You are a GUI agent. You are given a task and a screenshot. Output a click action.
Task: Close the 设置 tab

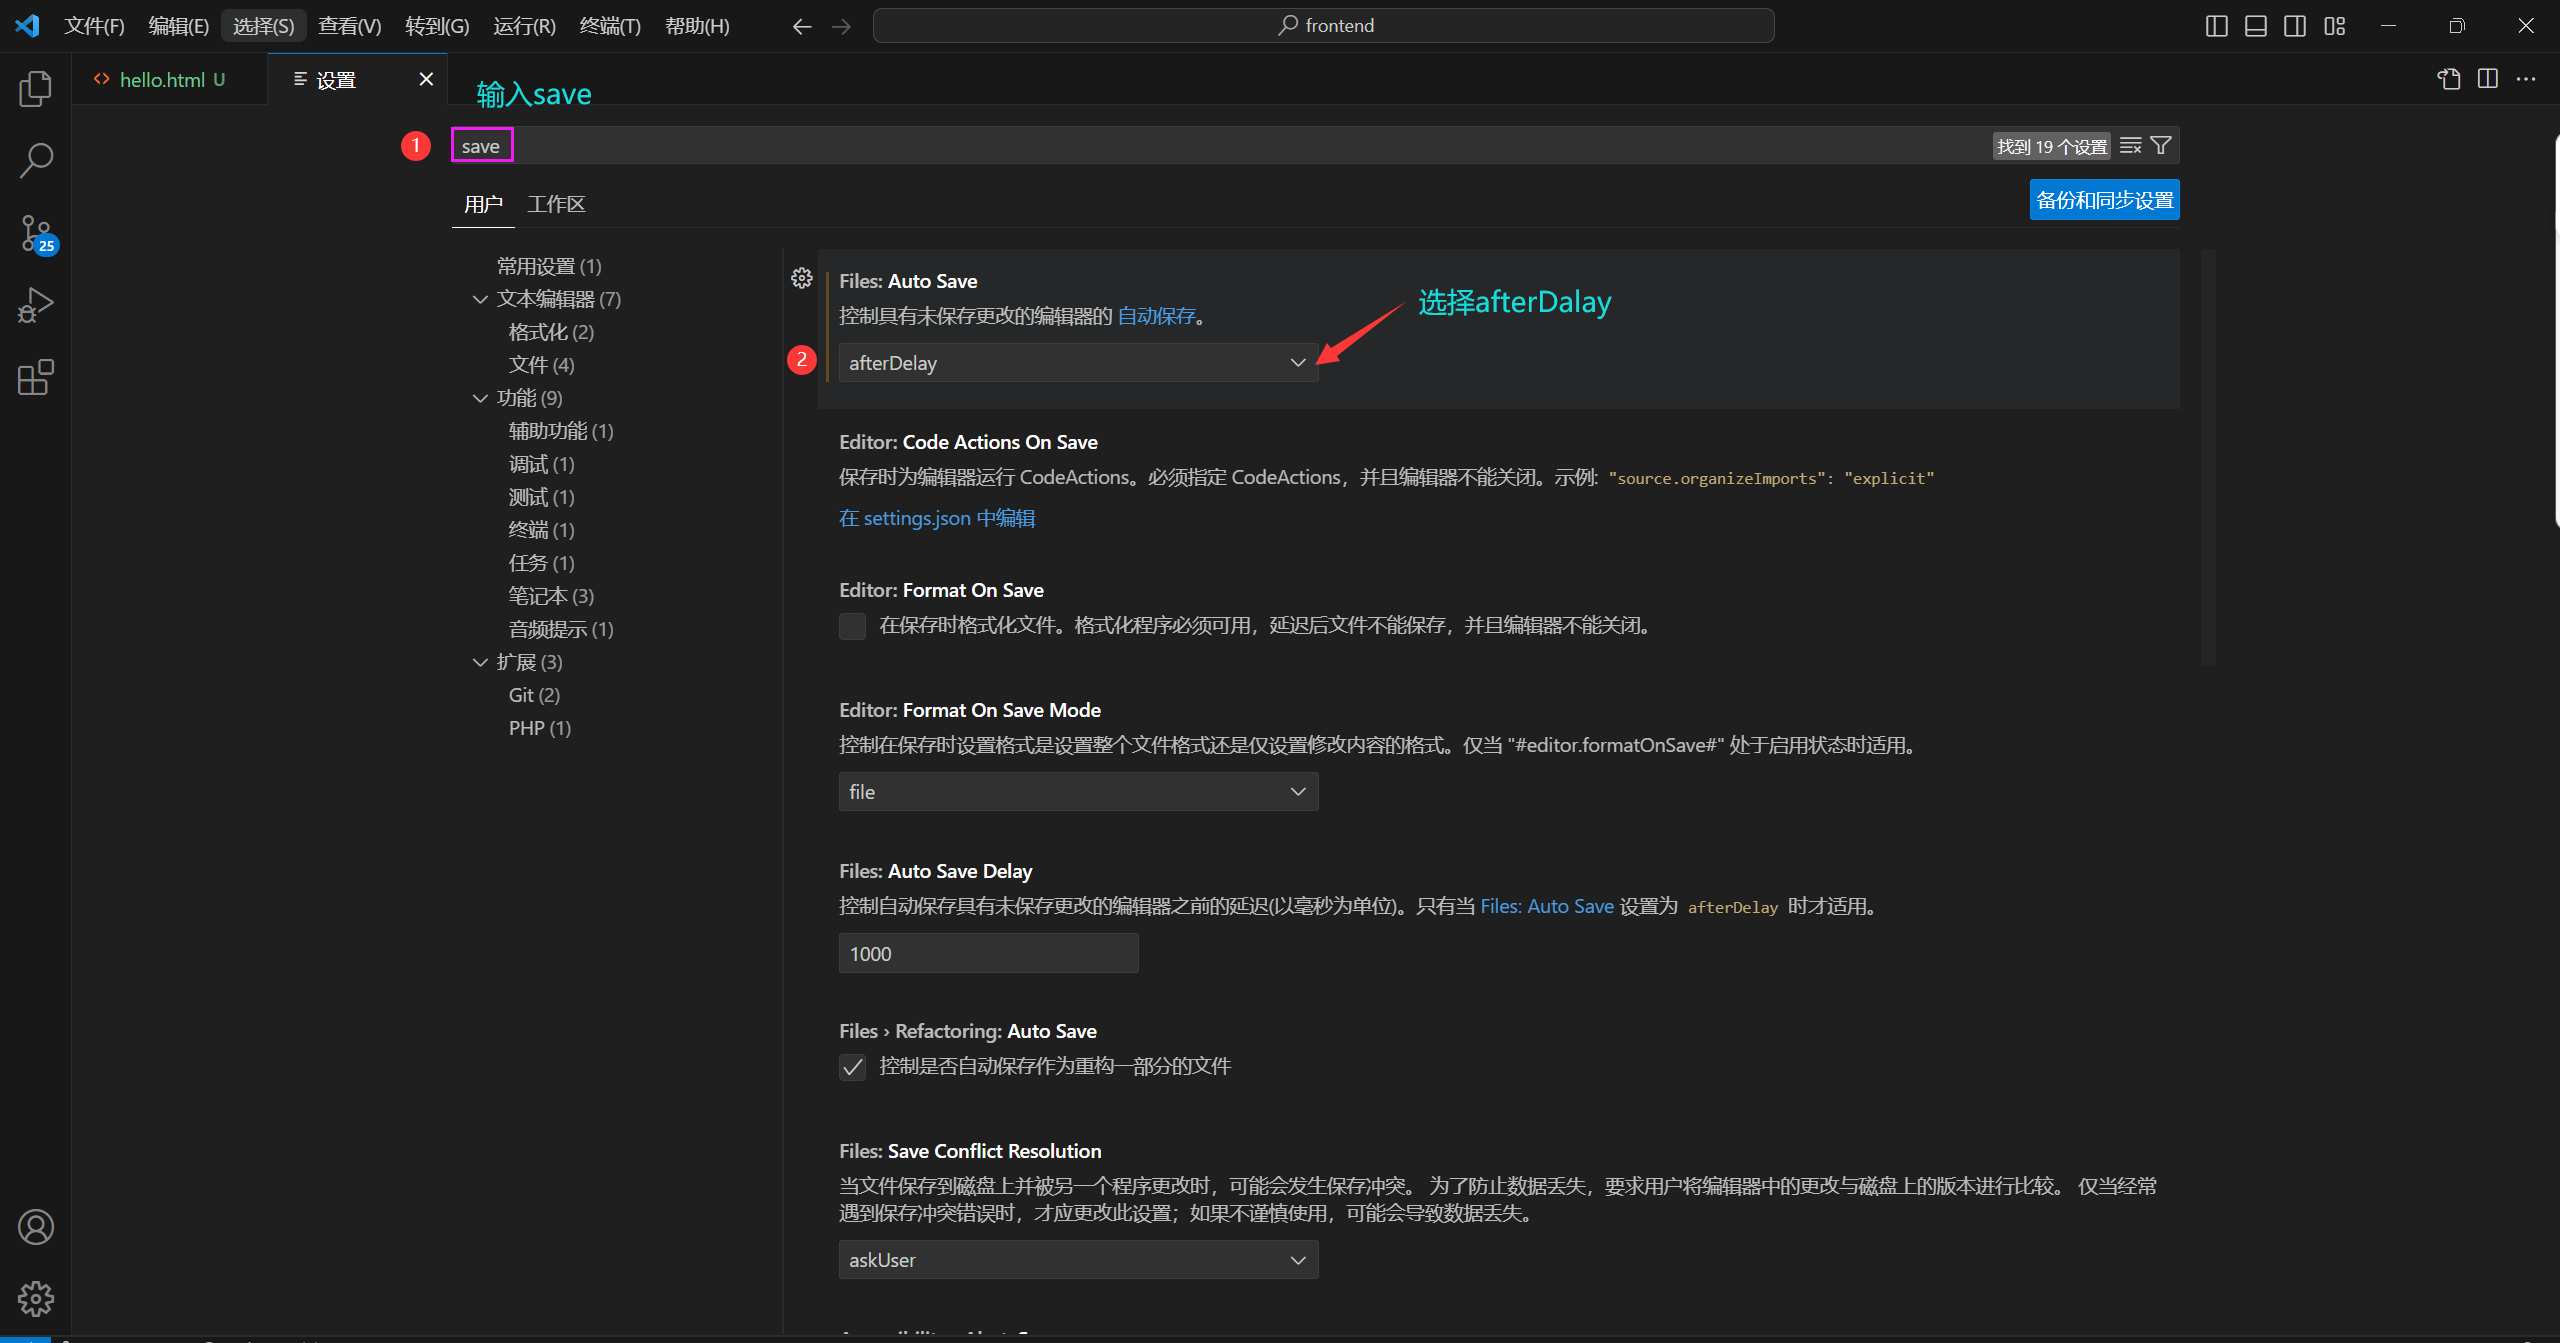coord(426,79)
